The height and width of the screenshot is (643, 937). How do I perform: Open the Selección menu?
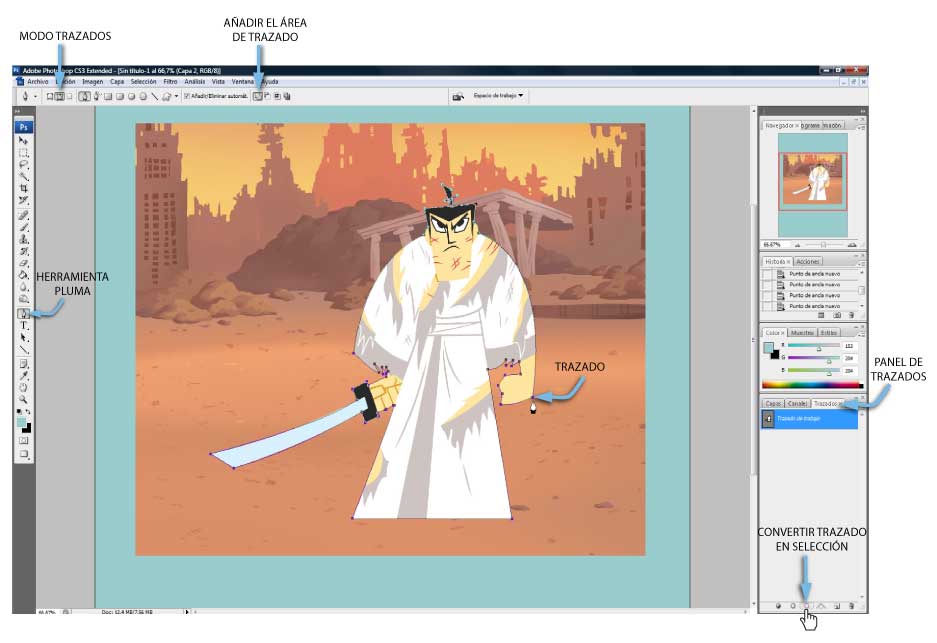click(143, 81)
